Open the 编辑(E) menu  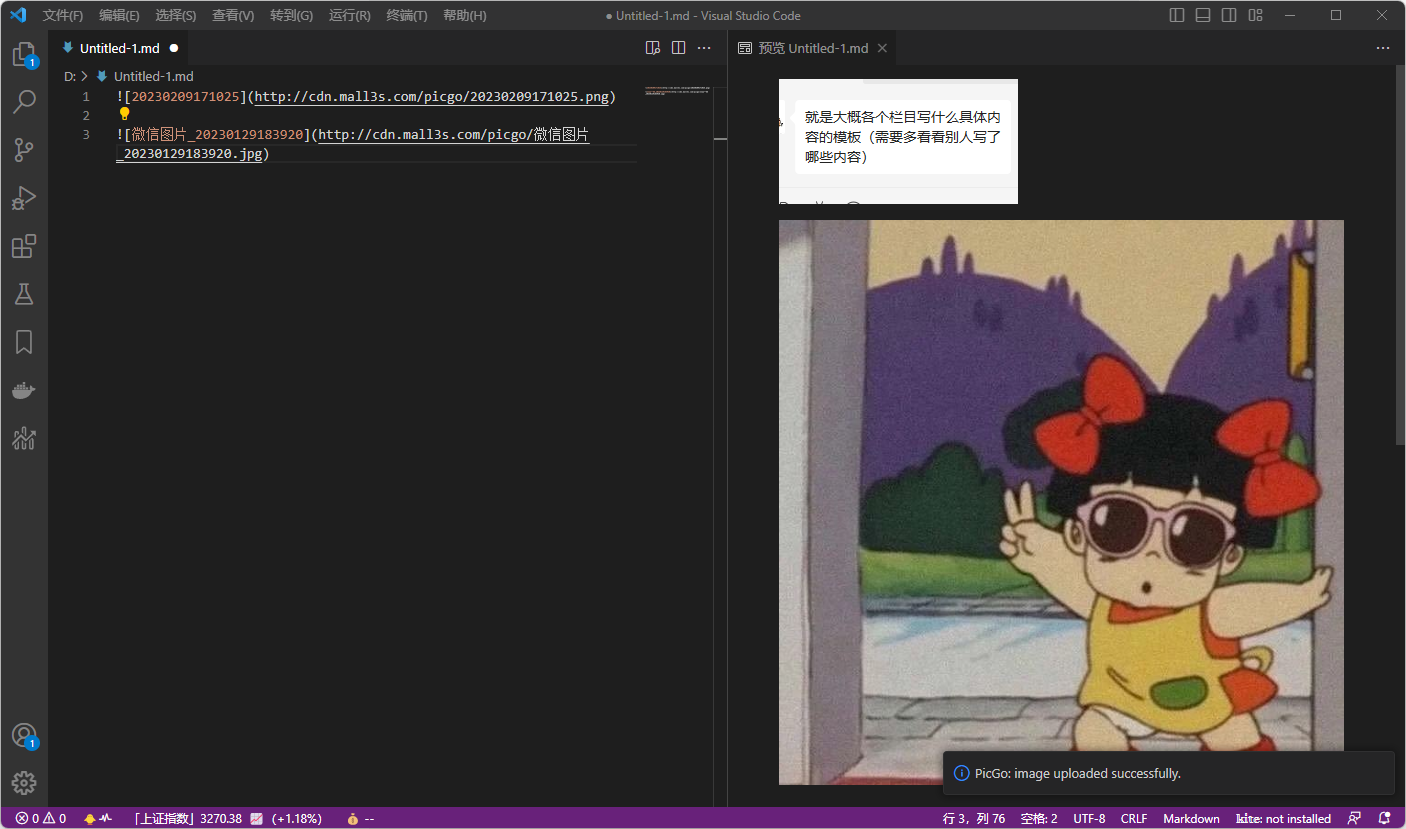119,16
